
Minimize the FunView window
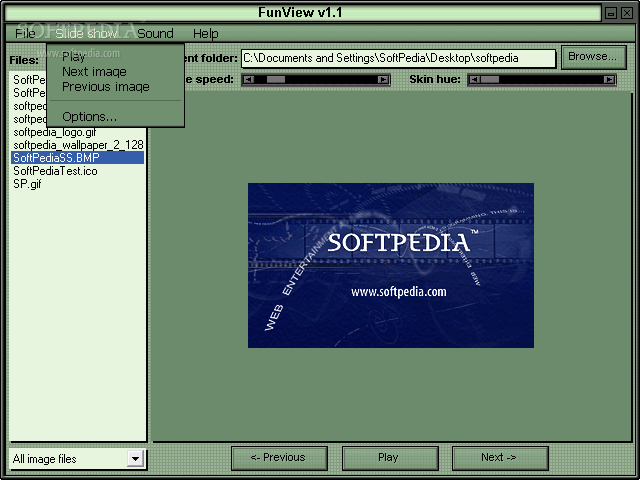point(611,13)
